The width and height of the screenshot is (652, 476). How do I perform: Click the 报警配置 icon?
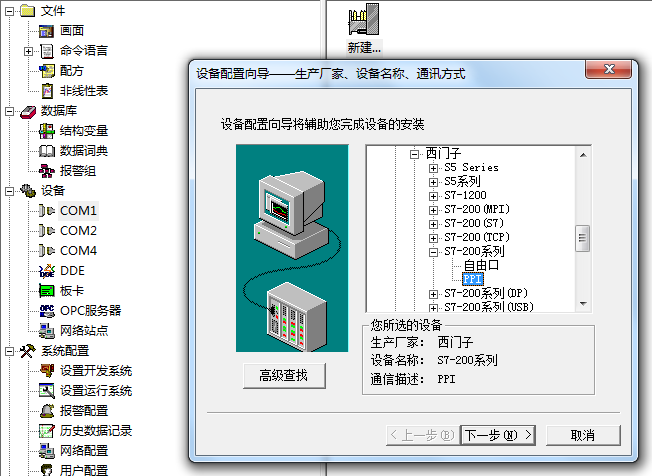47,411
